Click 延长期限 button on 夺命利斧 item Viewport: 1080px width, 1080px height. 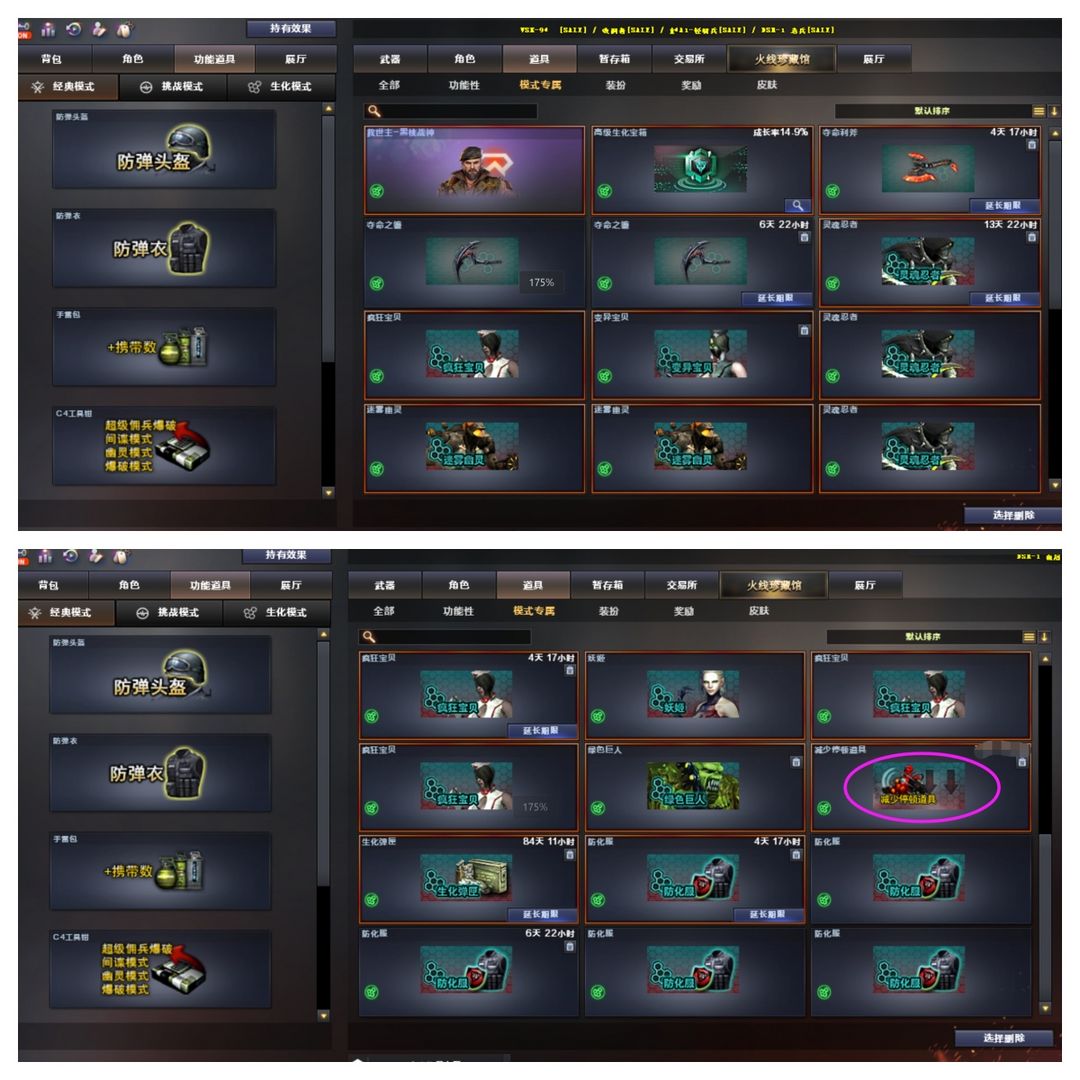coord(1003,205)
